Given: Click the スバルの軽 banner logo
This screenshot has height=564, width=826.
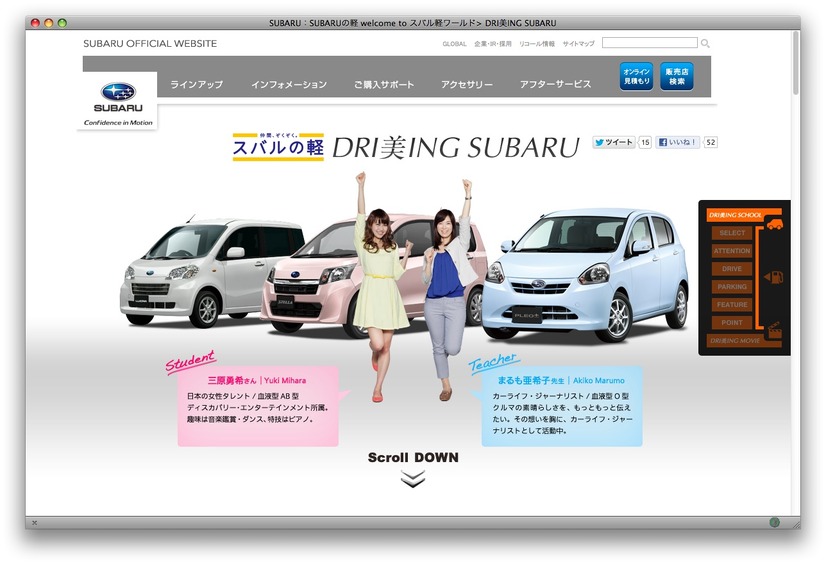Looking at the screenshot, I should point(278,147).
